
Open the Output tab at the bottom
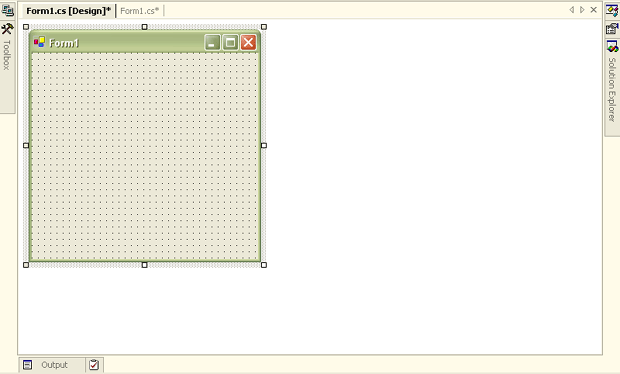tap(52, 365)
